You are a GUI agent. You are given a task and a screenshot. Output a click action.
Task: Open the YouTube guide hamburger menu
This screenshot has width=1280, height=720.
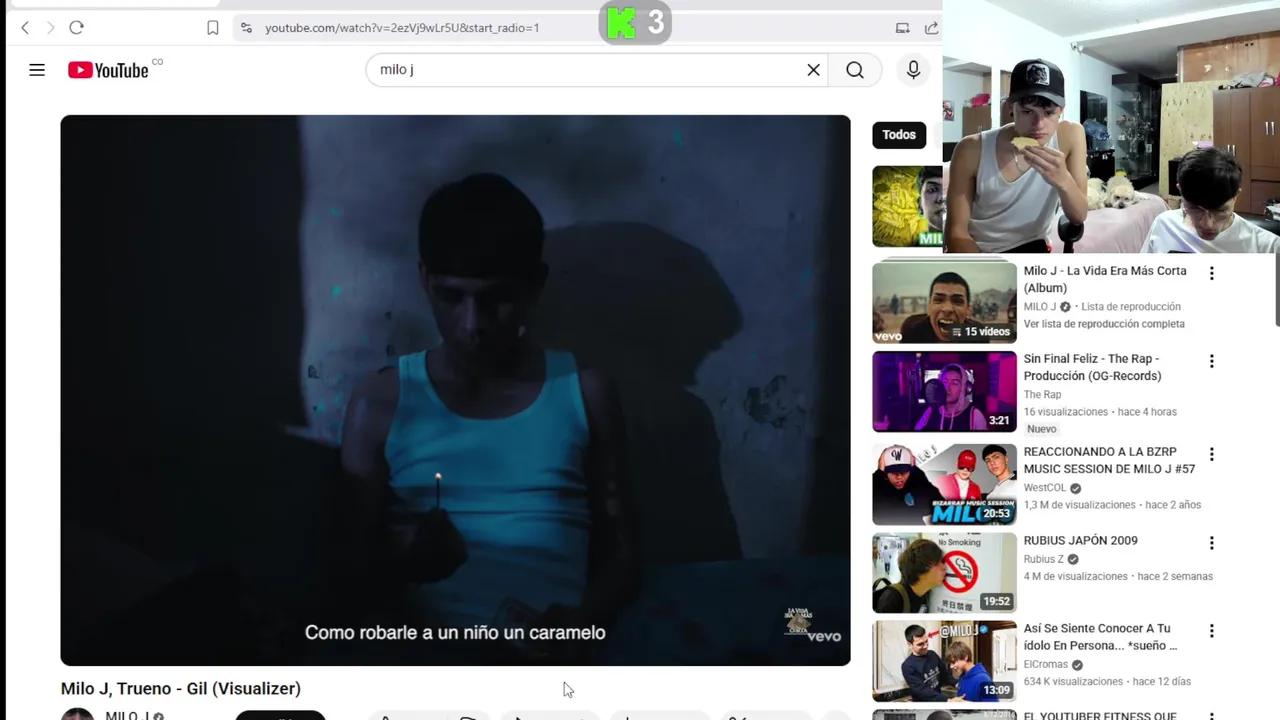[x=37, y=70]
